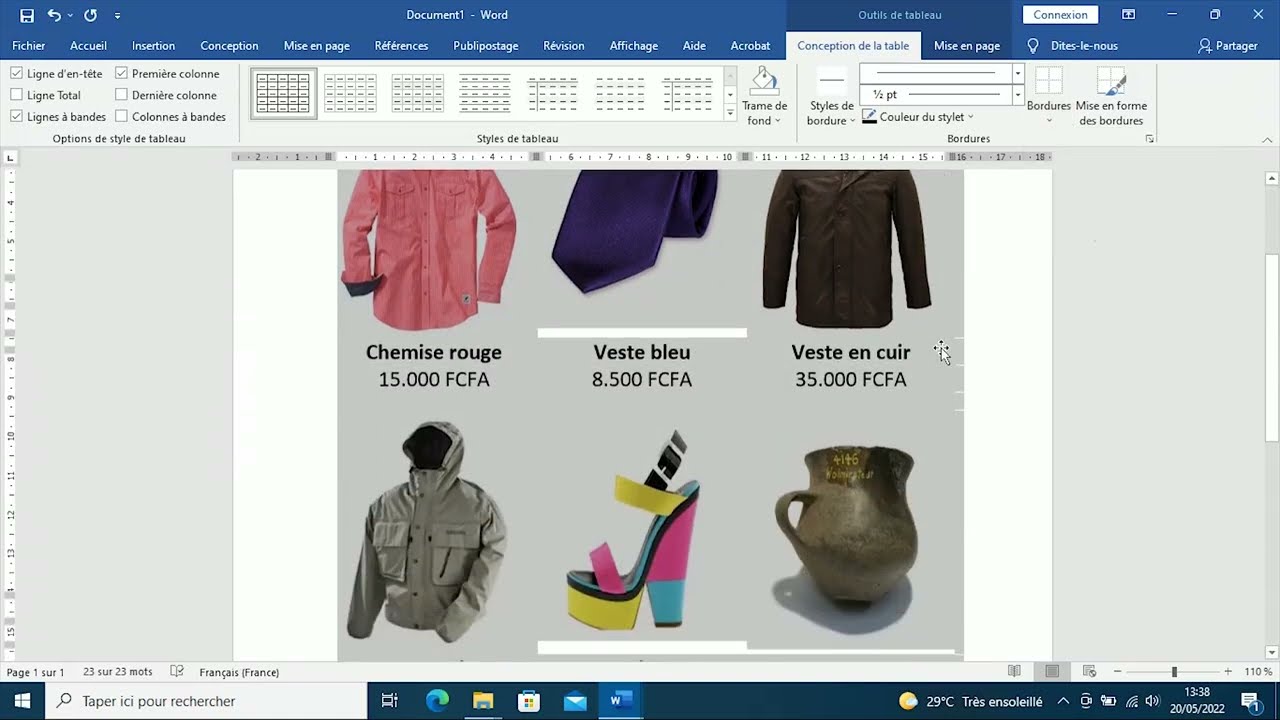Click the zoom in plus button
The width and height of the screenshot is (1280, 720).
1228,672
